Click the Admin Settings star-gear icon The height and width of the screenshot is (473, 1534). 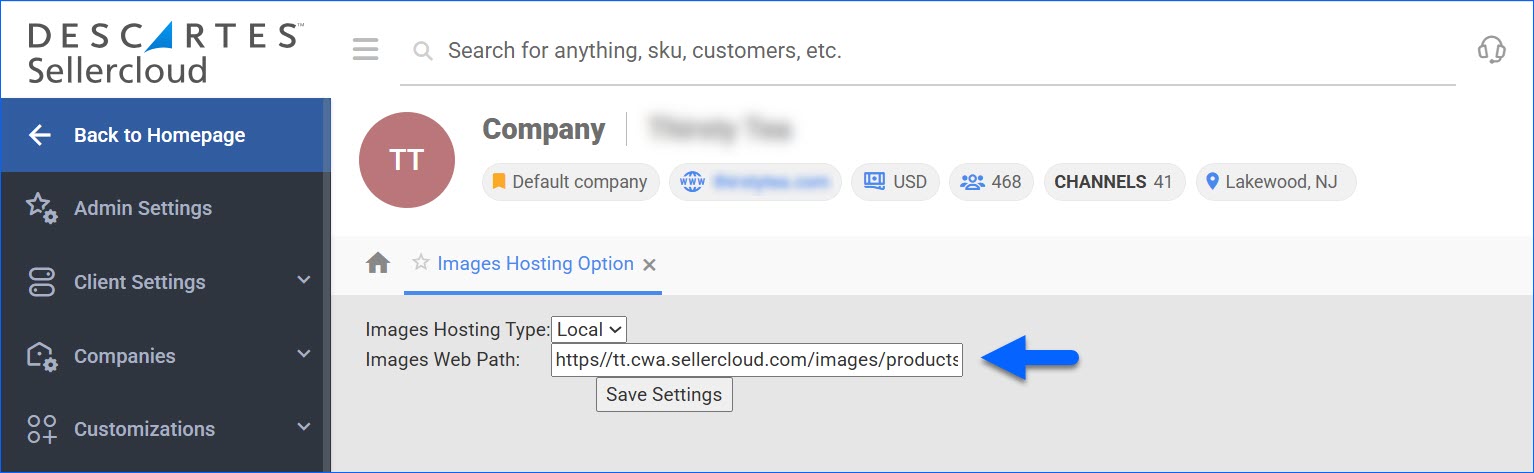[x=41, y=208]
